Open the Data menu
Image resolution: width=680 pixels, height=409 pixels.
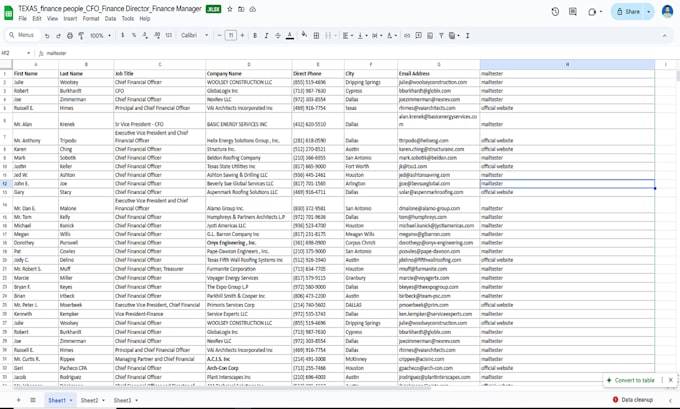pyautogui.click(x=111, y=19)
